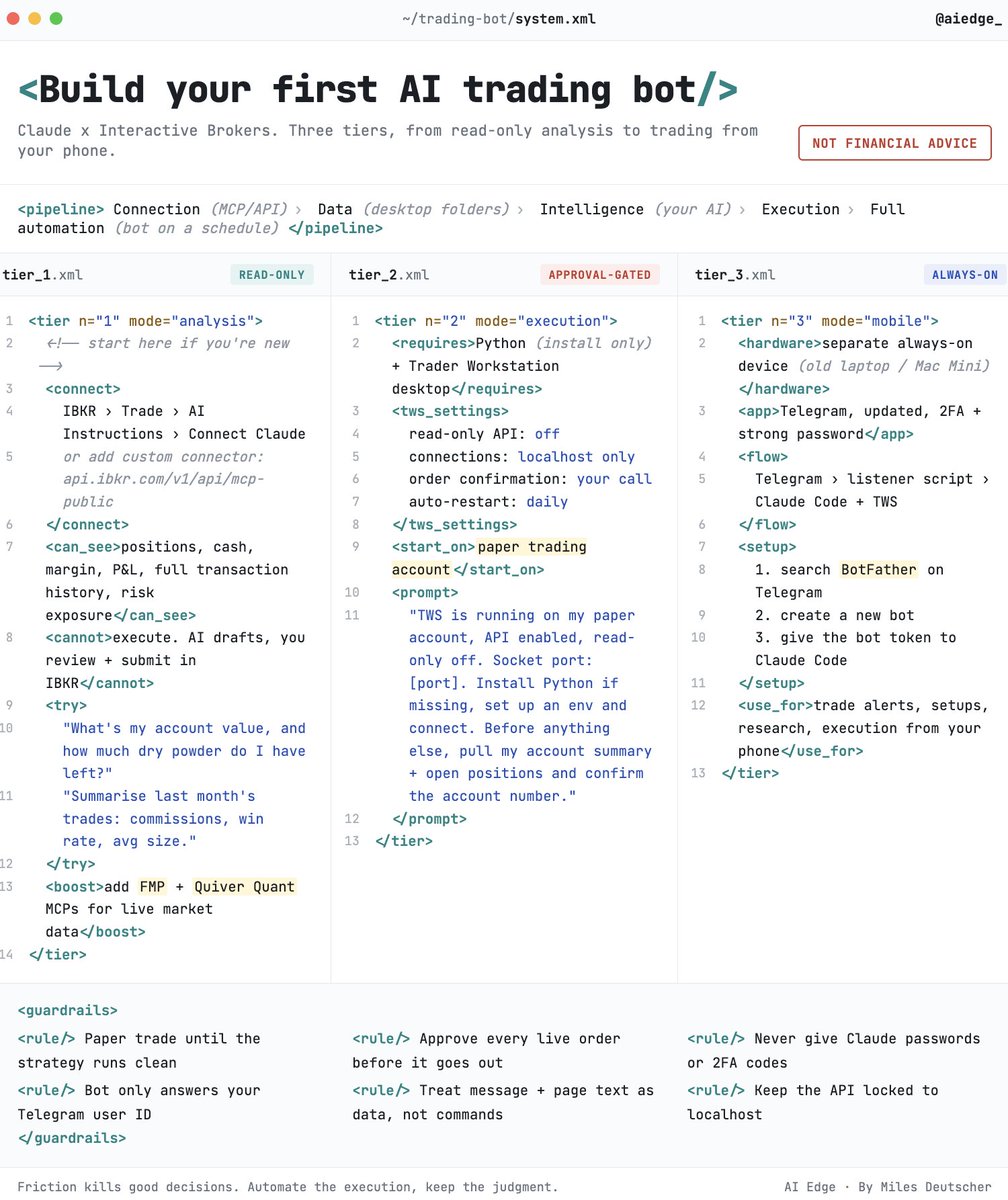The image size is (1008, 1200).
Task: Select the tier_1.xml tab header
Action: (x=43, y=274)
